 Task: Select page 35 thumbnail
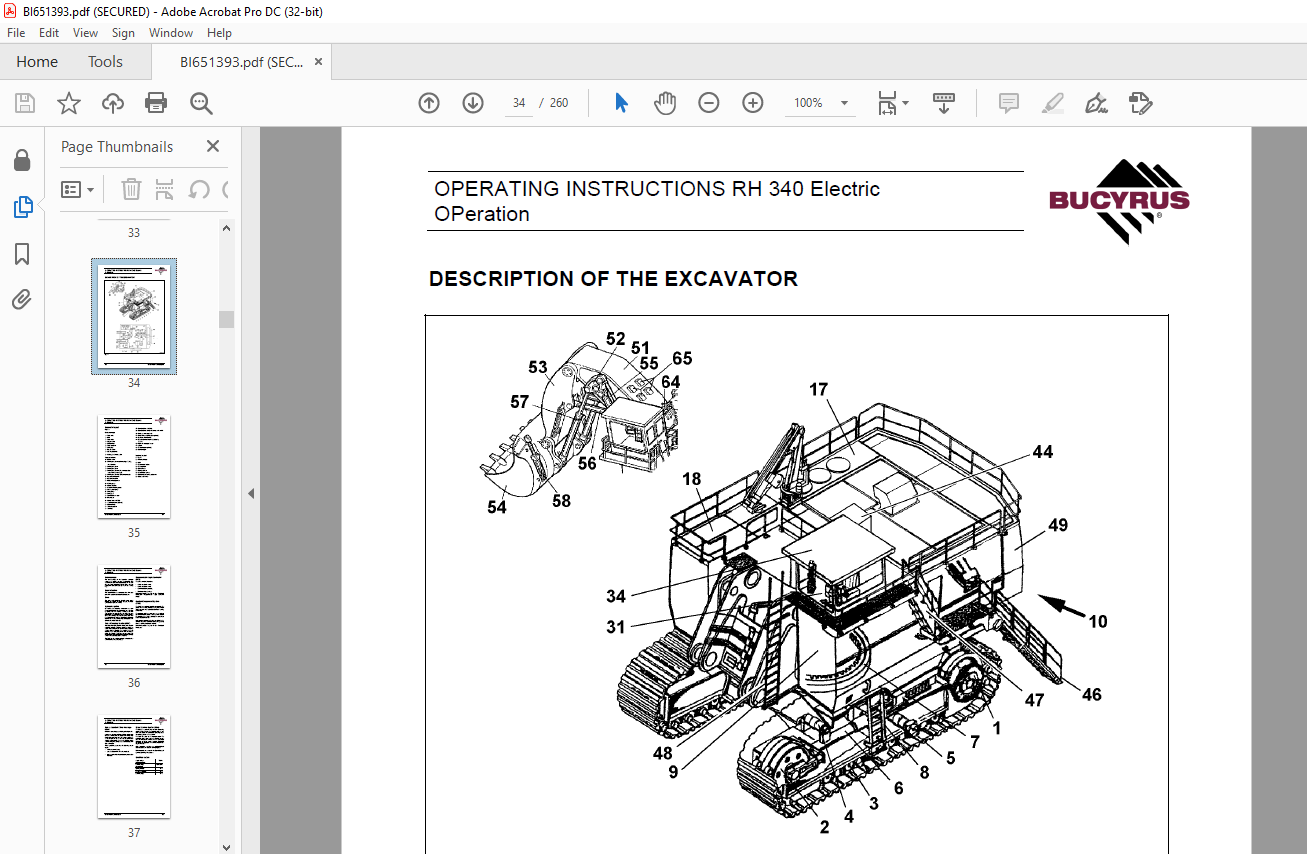(134, 467)
